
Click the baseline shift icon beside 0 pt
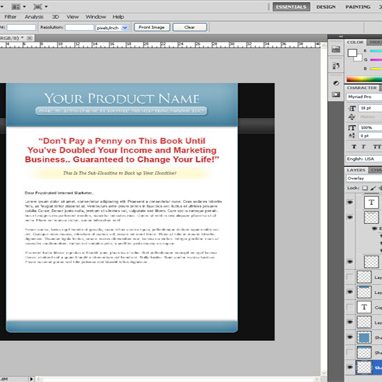click(x=352, y=136)
